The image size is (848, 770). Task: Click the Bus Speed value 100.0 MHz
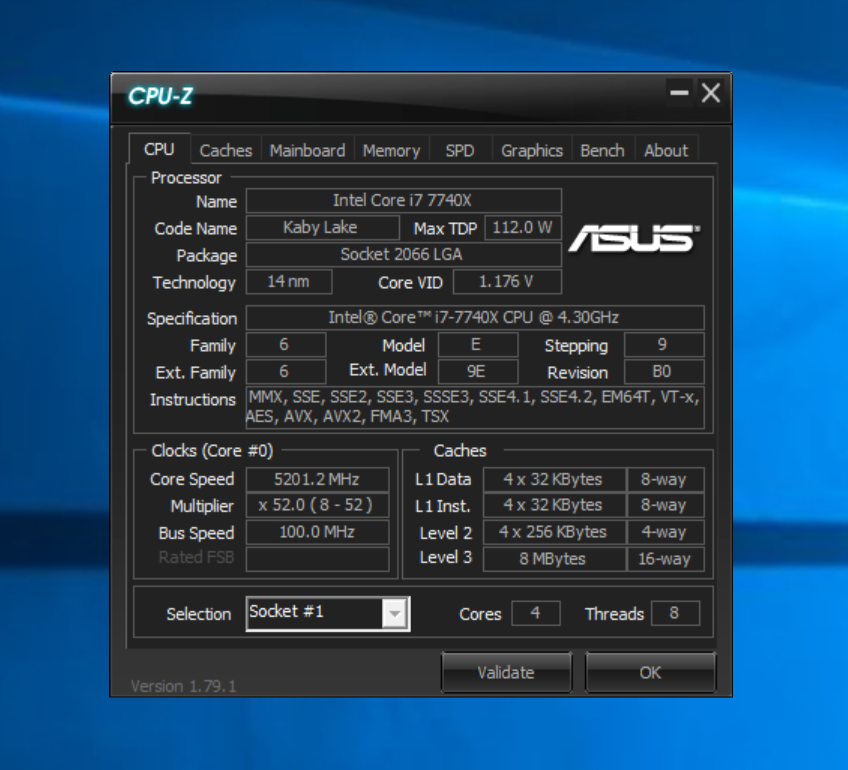click(317, 532)
